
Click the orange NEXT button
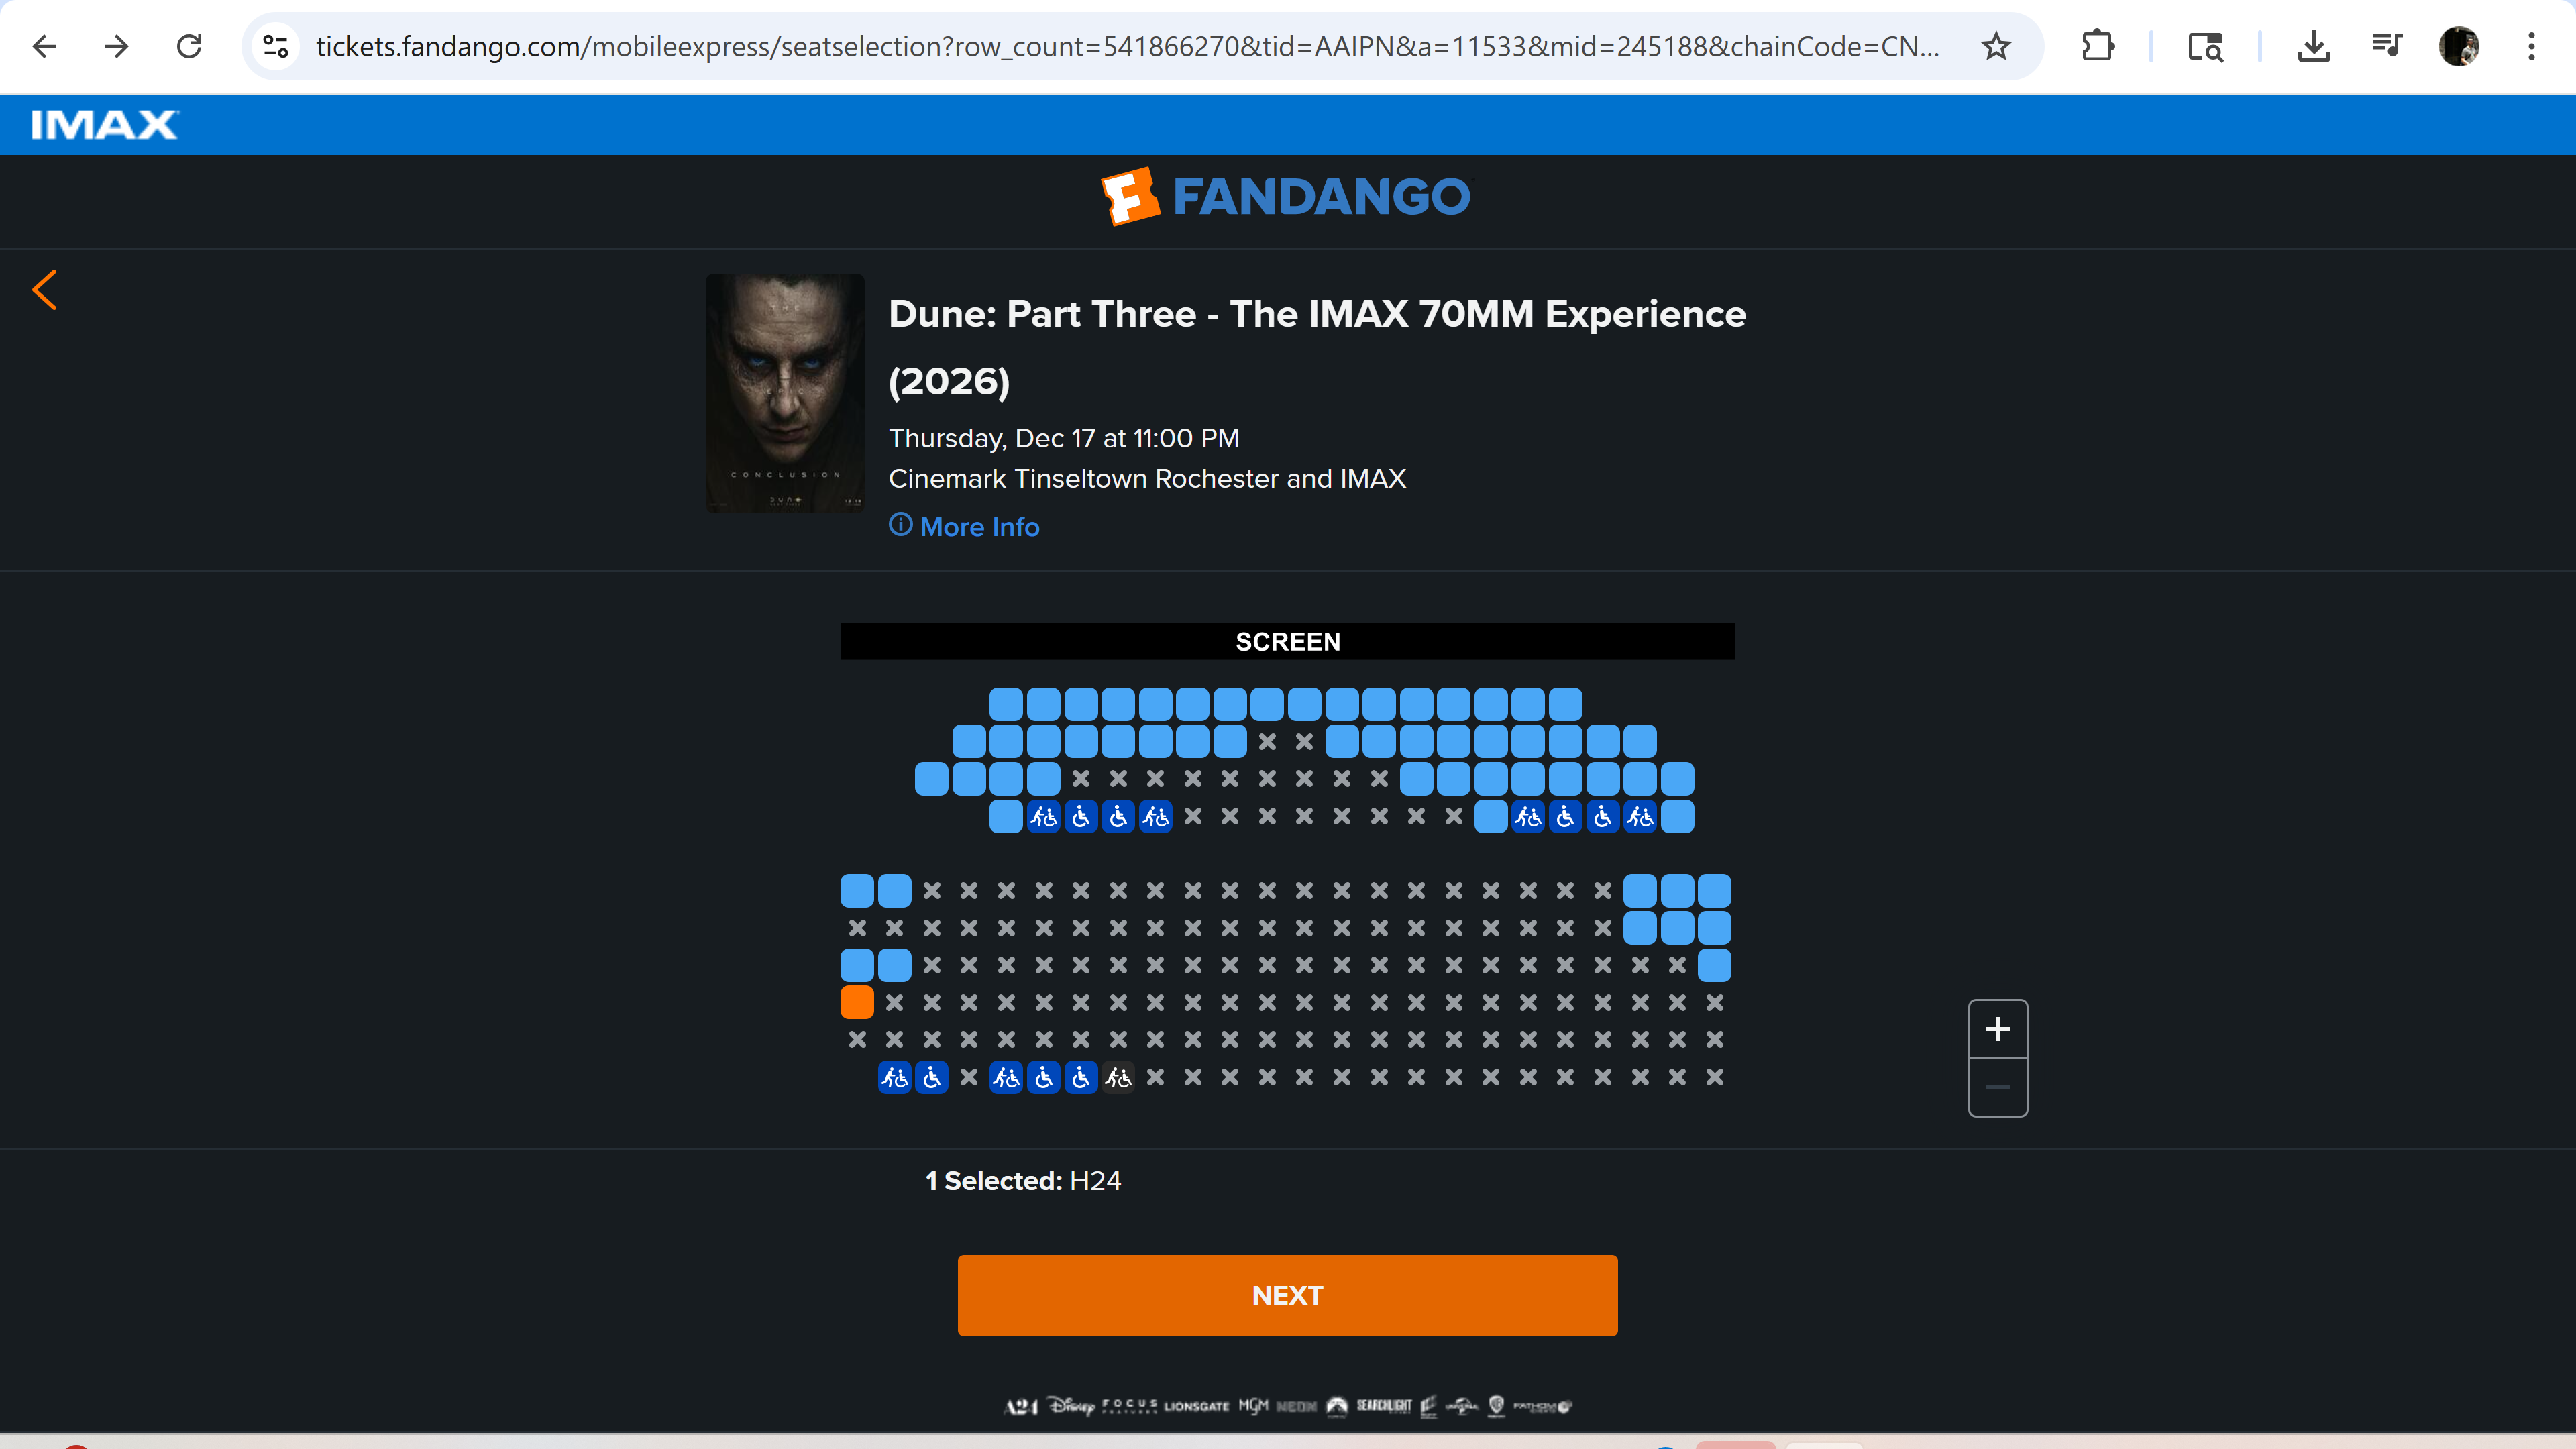coord(1287,1295)
